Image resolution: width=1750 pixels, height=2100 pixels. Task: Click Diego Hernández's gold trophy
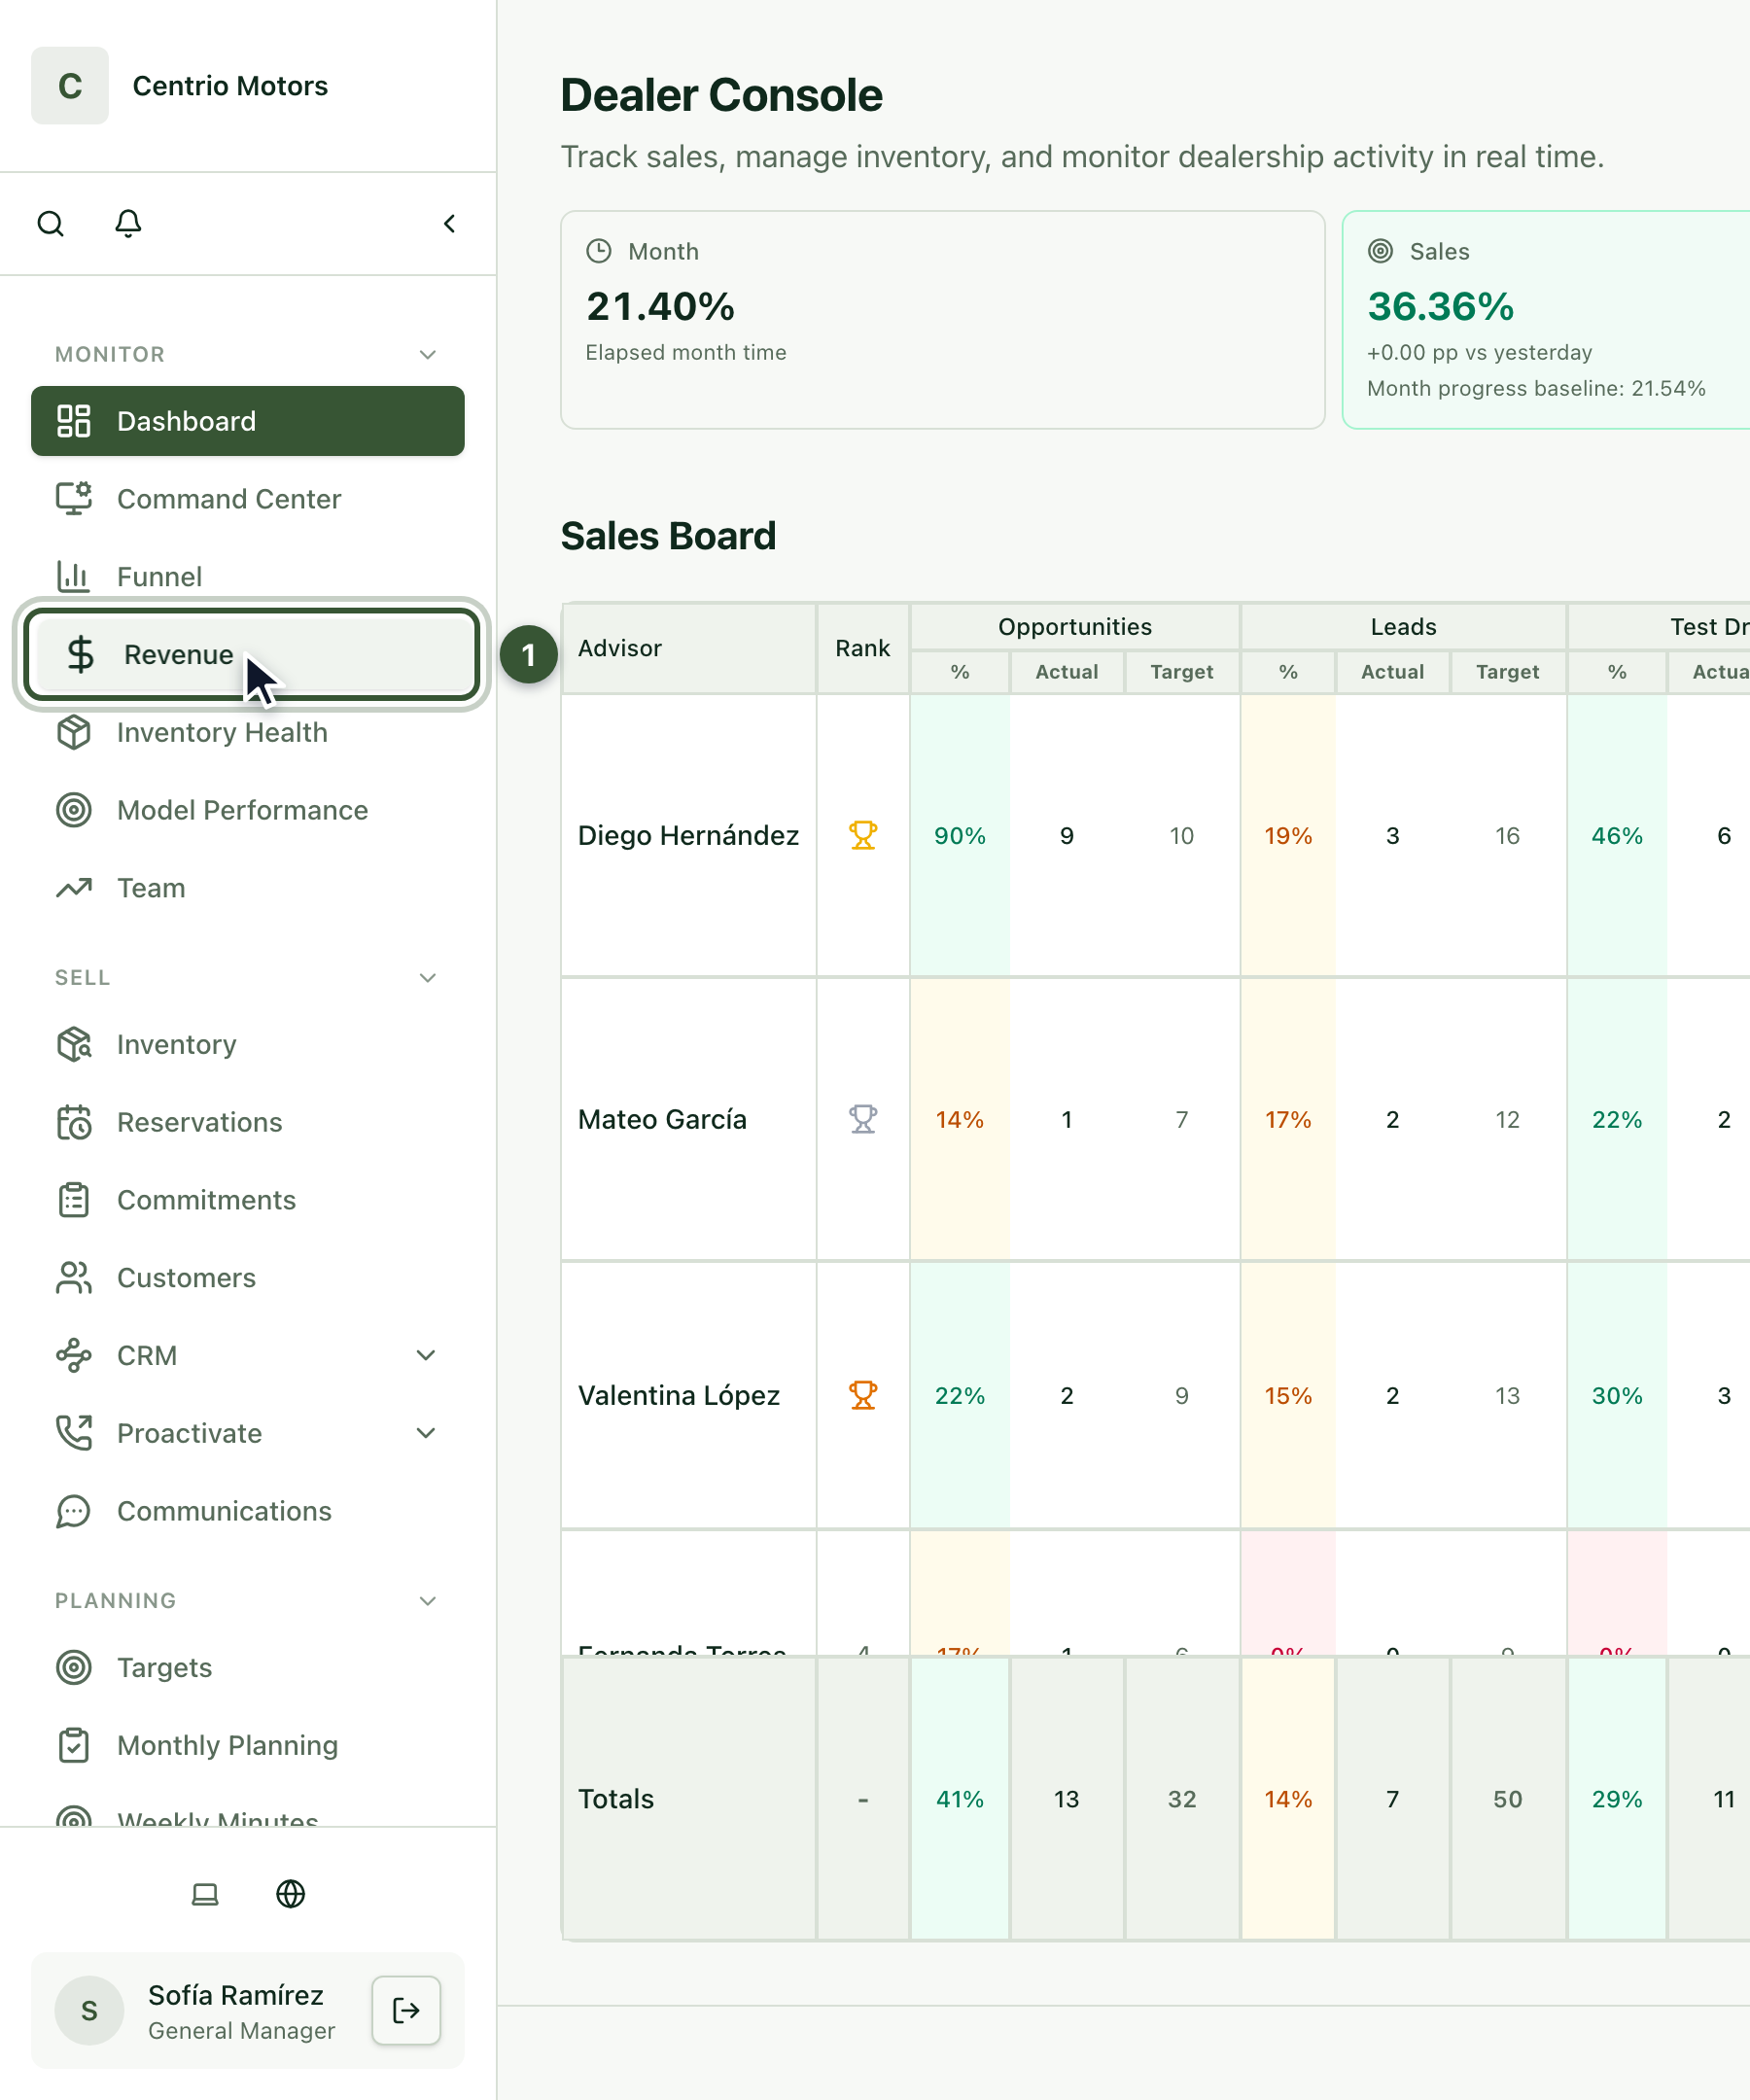[x=863, y=835]
